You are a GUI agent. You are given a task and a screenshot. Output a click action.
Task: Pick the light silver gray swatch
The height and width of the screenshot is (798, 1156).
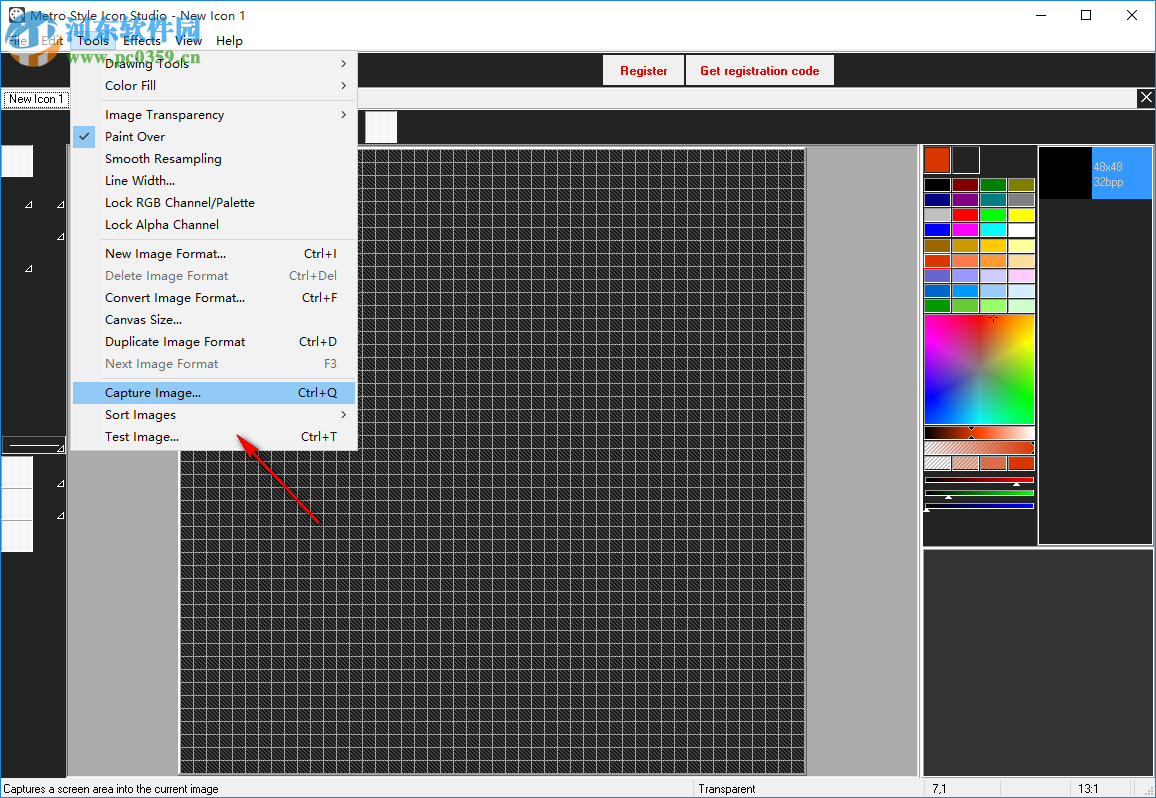[x=937, y=215]
